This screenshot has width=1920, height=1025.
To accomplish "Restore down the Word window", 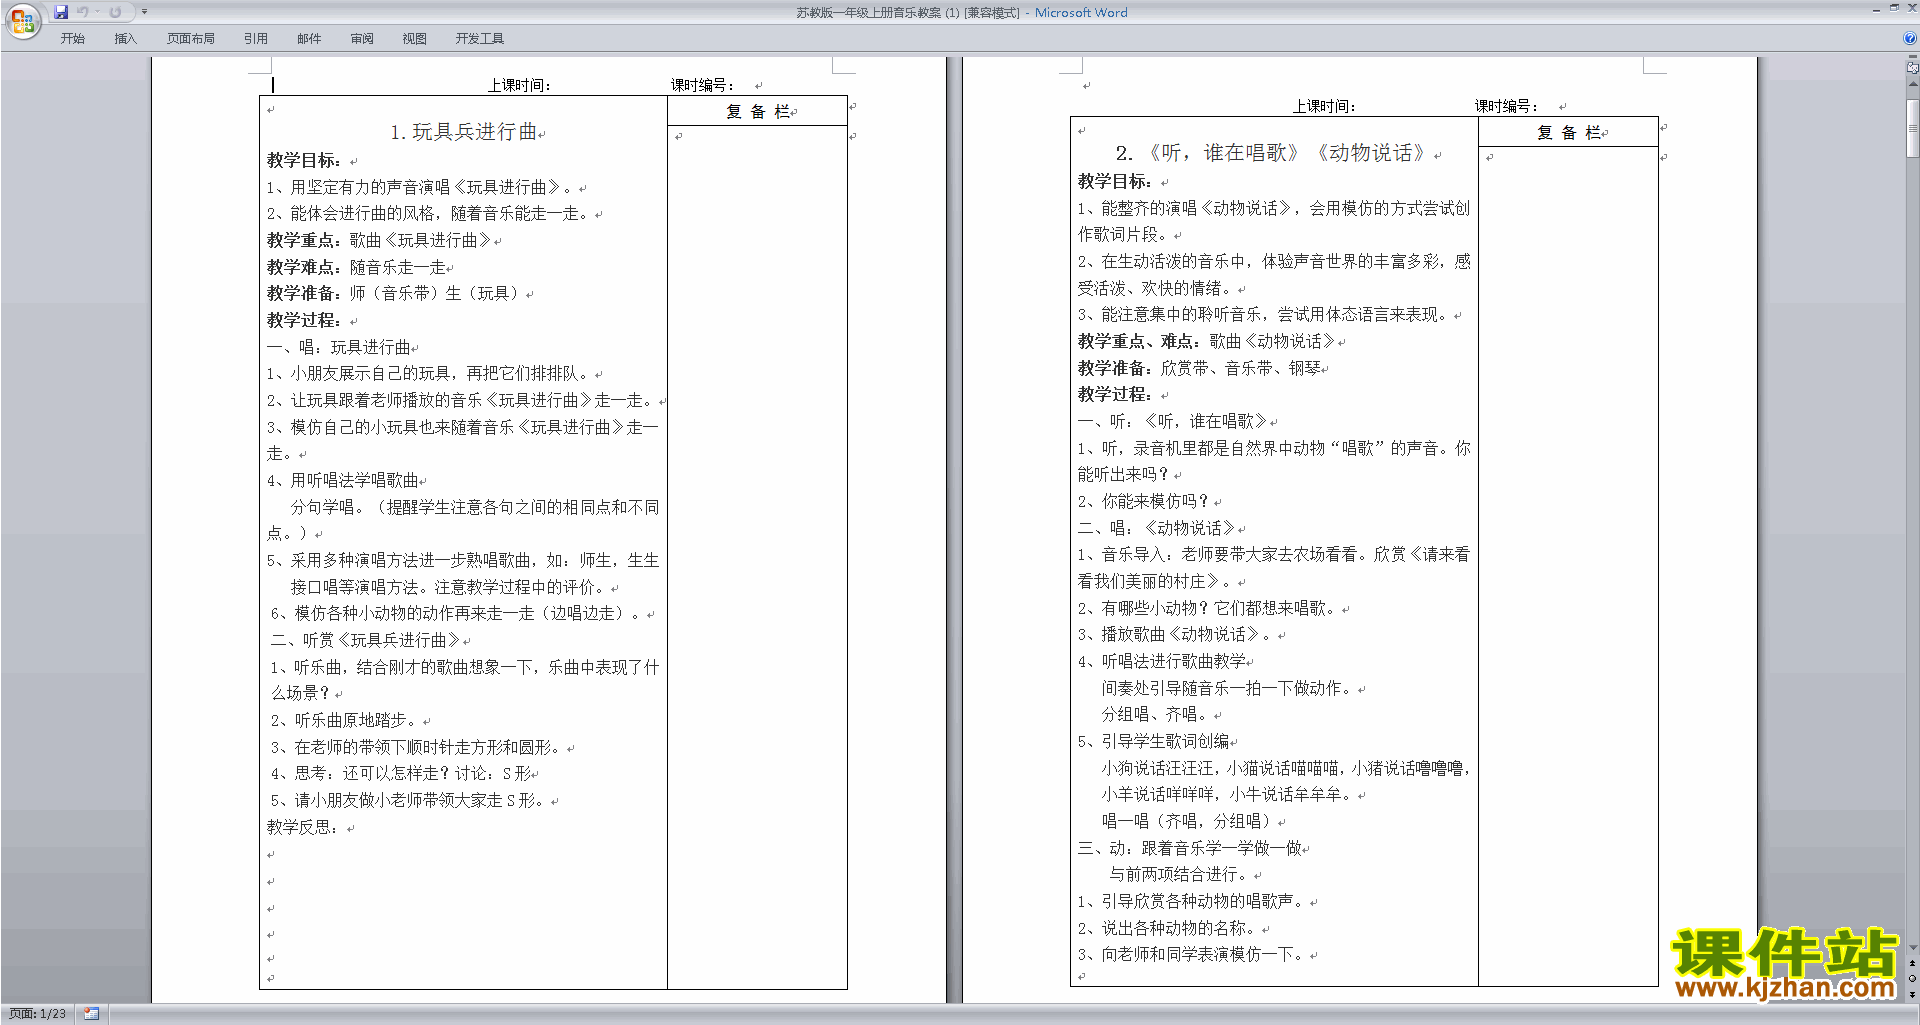I will (x=1894, y=9).
